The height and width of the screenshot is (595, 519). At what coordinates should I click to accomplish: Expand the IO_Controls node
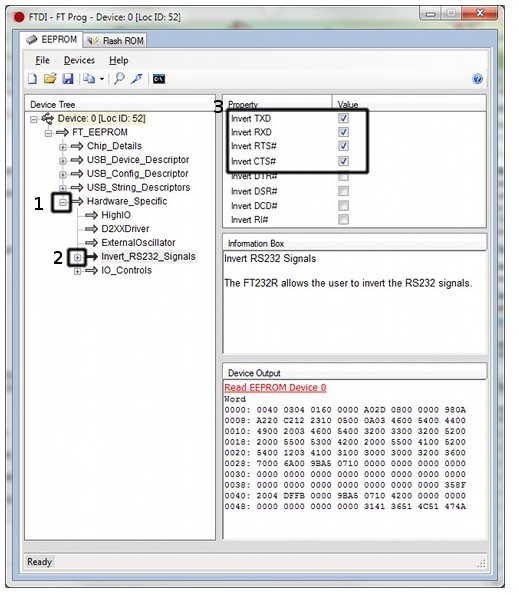coord(77,271)
